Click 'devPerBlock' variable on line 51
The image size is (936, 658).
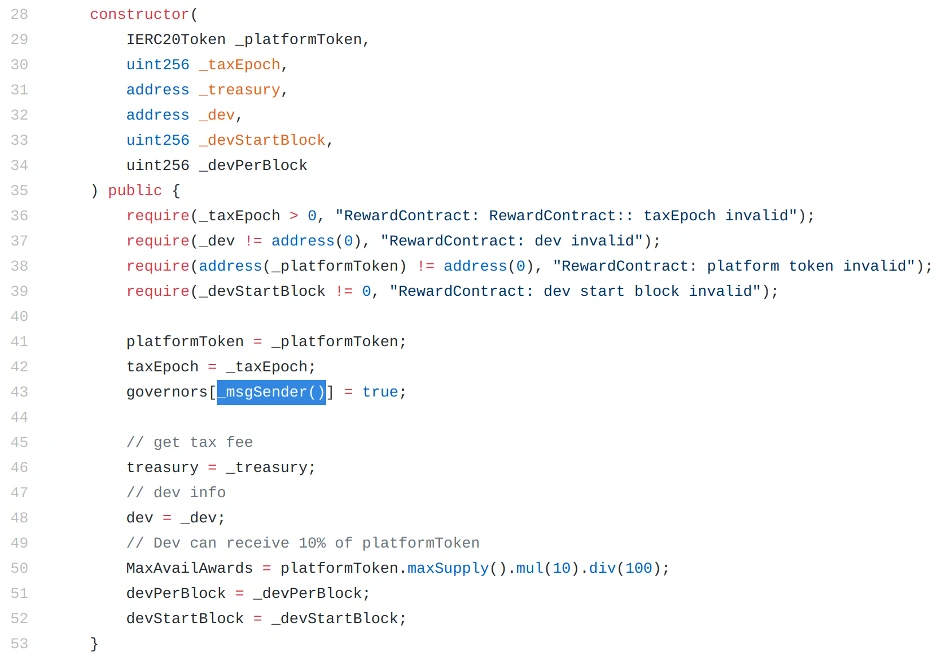coord(176,593)
